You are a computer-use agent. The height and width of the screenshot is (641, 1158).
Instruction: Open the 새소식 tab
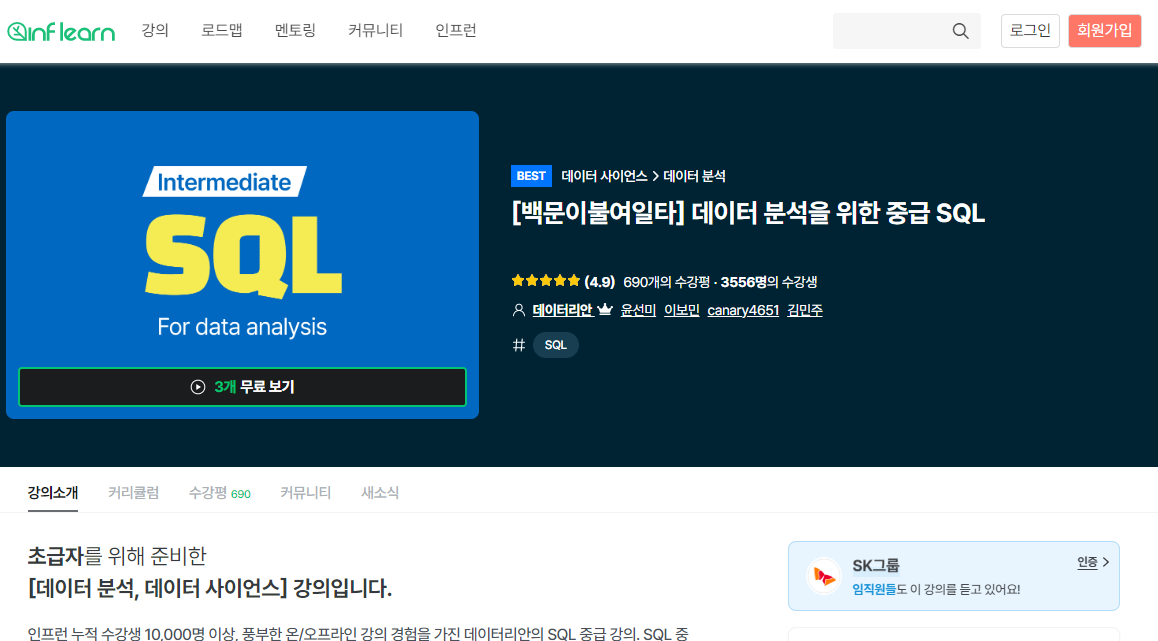(x=380, y=493)
